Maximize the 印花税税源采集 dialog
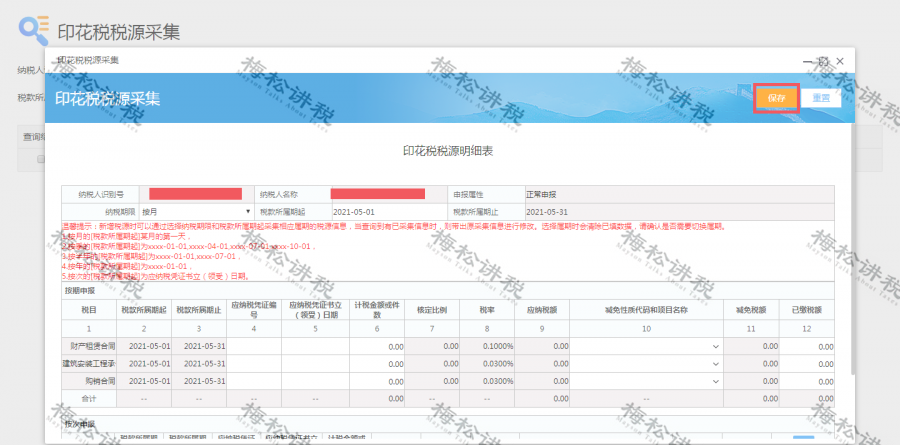 824,61
